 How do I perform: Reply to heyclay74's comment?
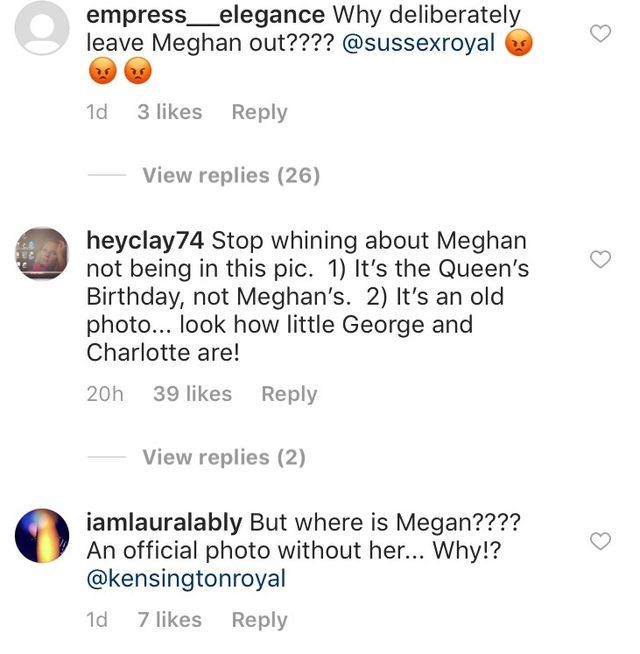coord(289,395)
